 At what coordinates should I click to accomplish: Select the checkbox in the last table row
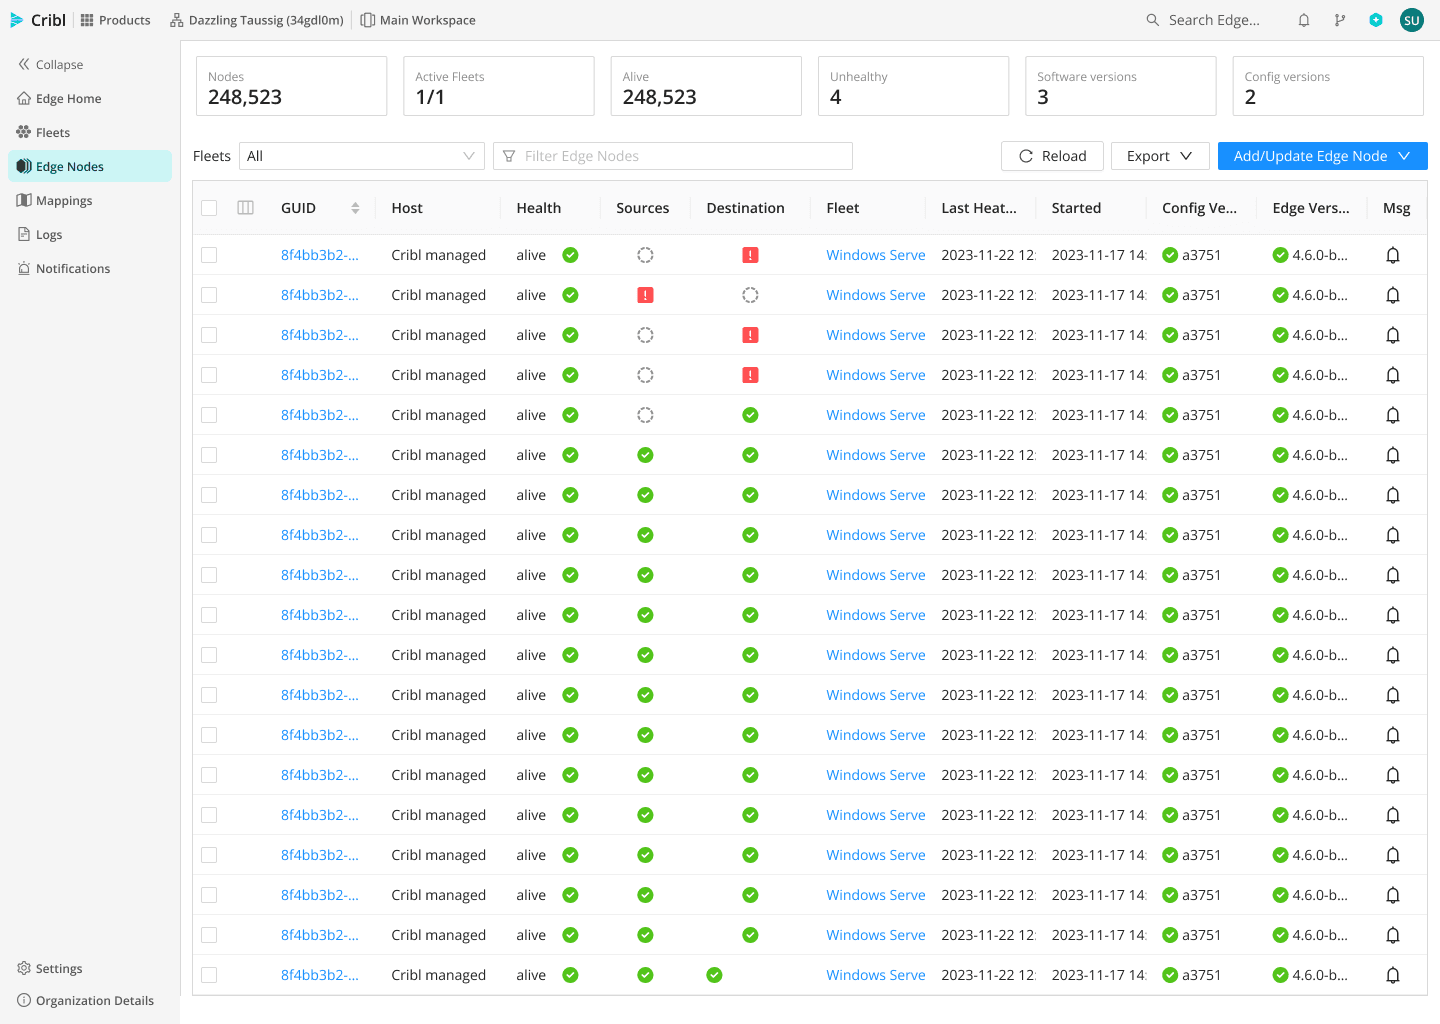coord(209,975)
